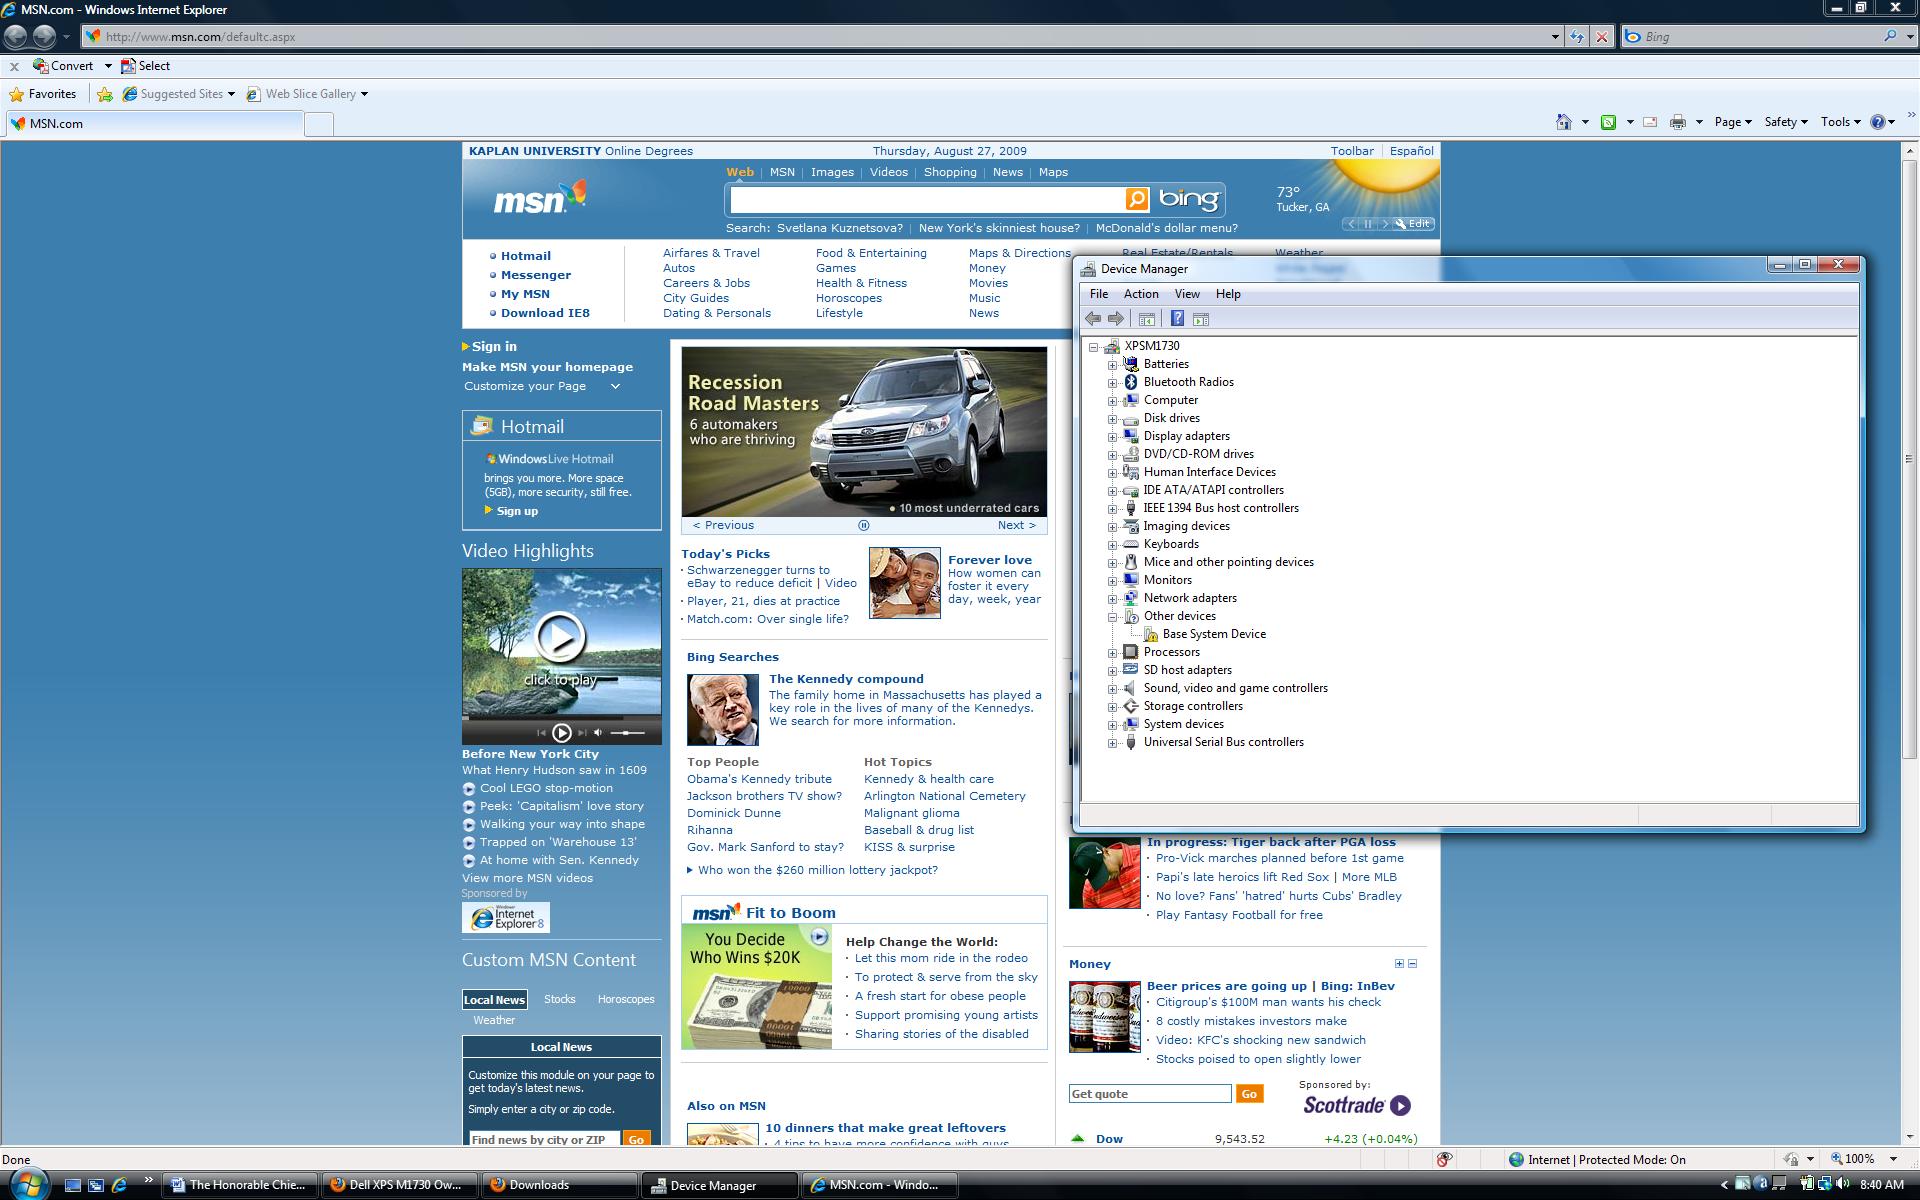Collapse the Other devices node
Screen dimensions: 1920x1200
(x=1112, y=617)
